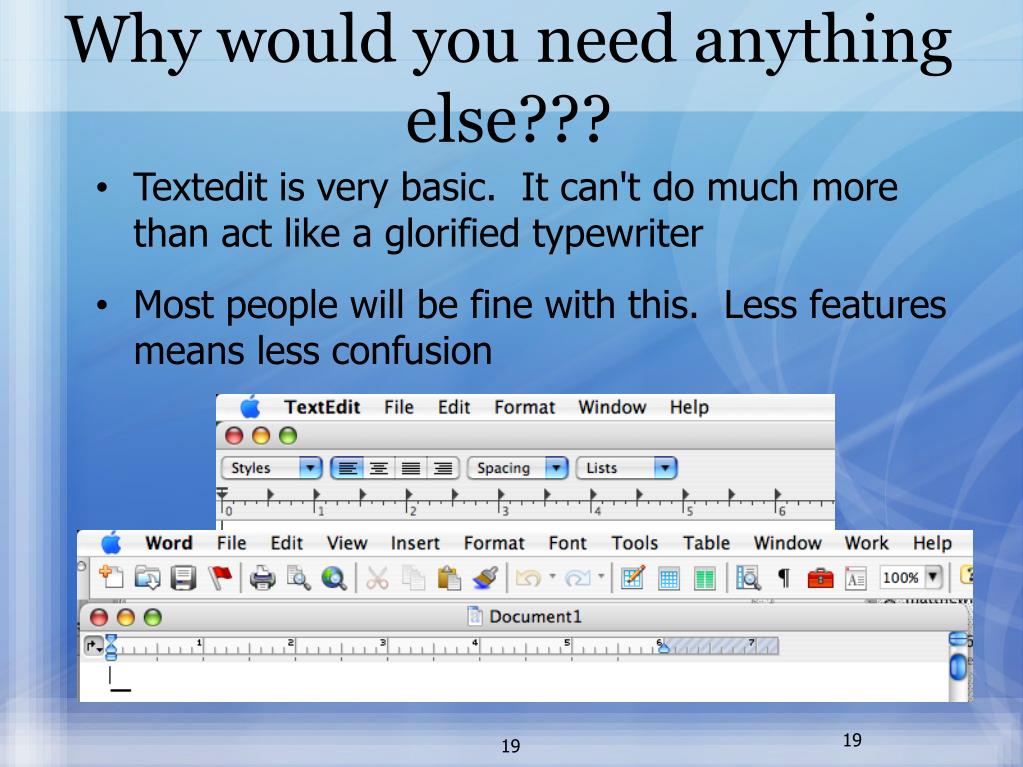Click the vertical scrollbar thumb in Word
The image size is (1023, 767).
958,667
